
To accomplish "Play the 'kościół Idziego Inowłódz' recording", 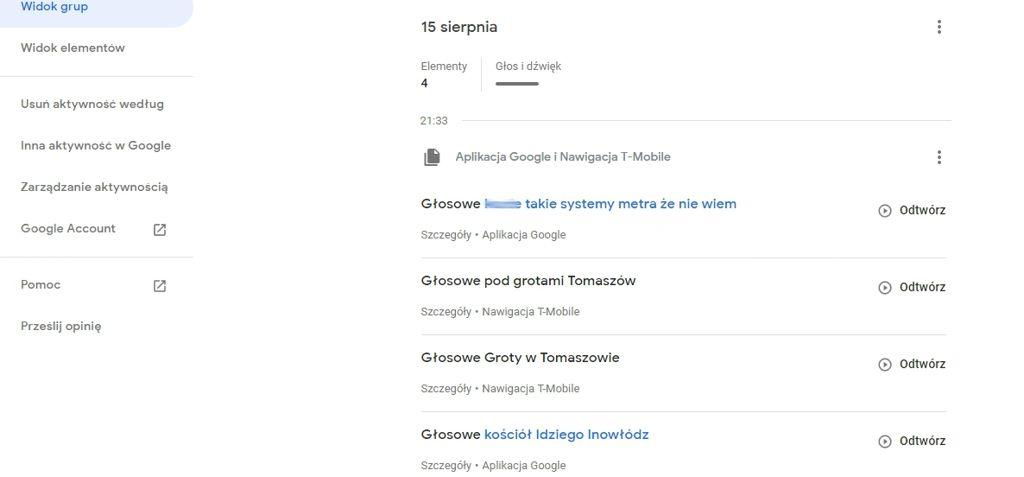I will [911, 442].
